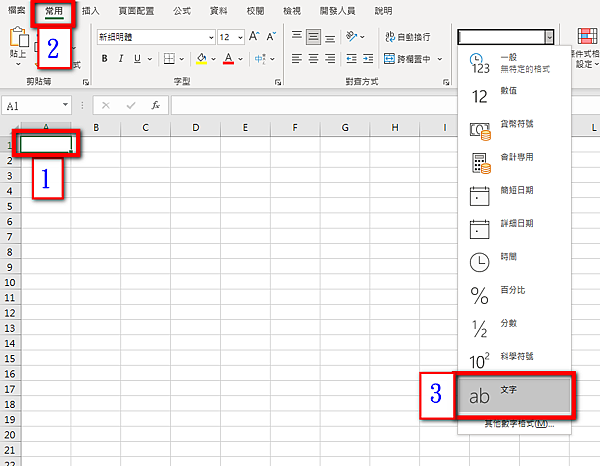Select Short Date (簡短日期) format
The height and width of the screenshot is (466, 600).
click(514, 196)
